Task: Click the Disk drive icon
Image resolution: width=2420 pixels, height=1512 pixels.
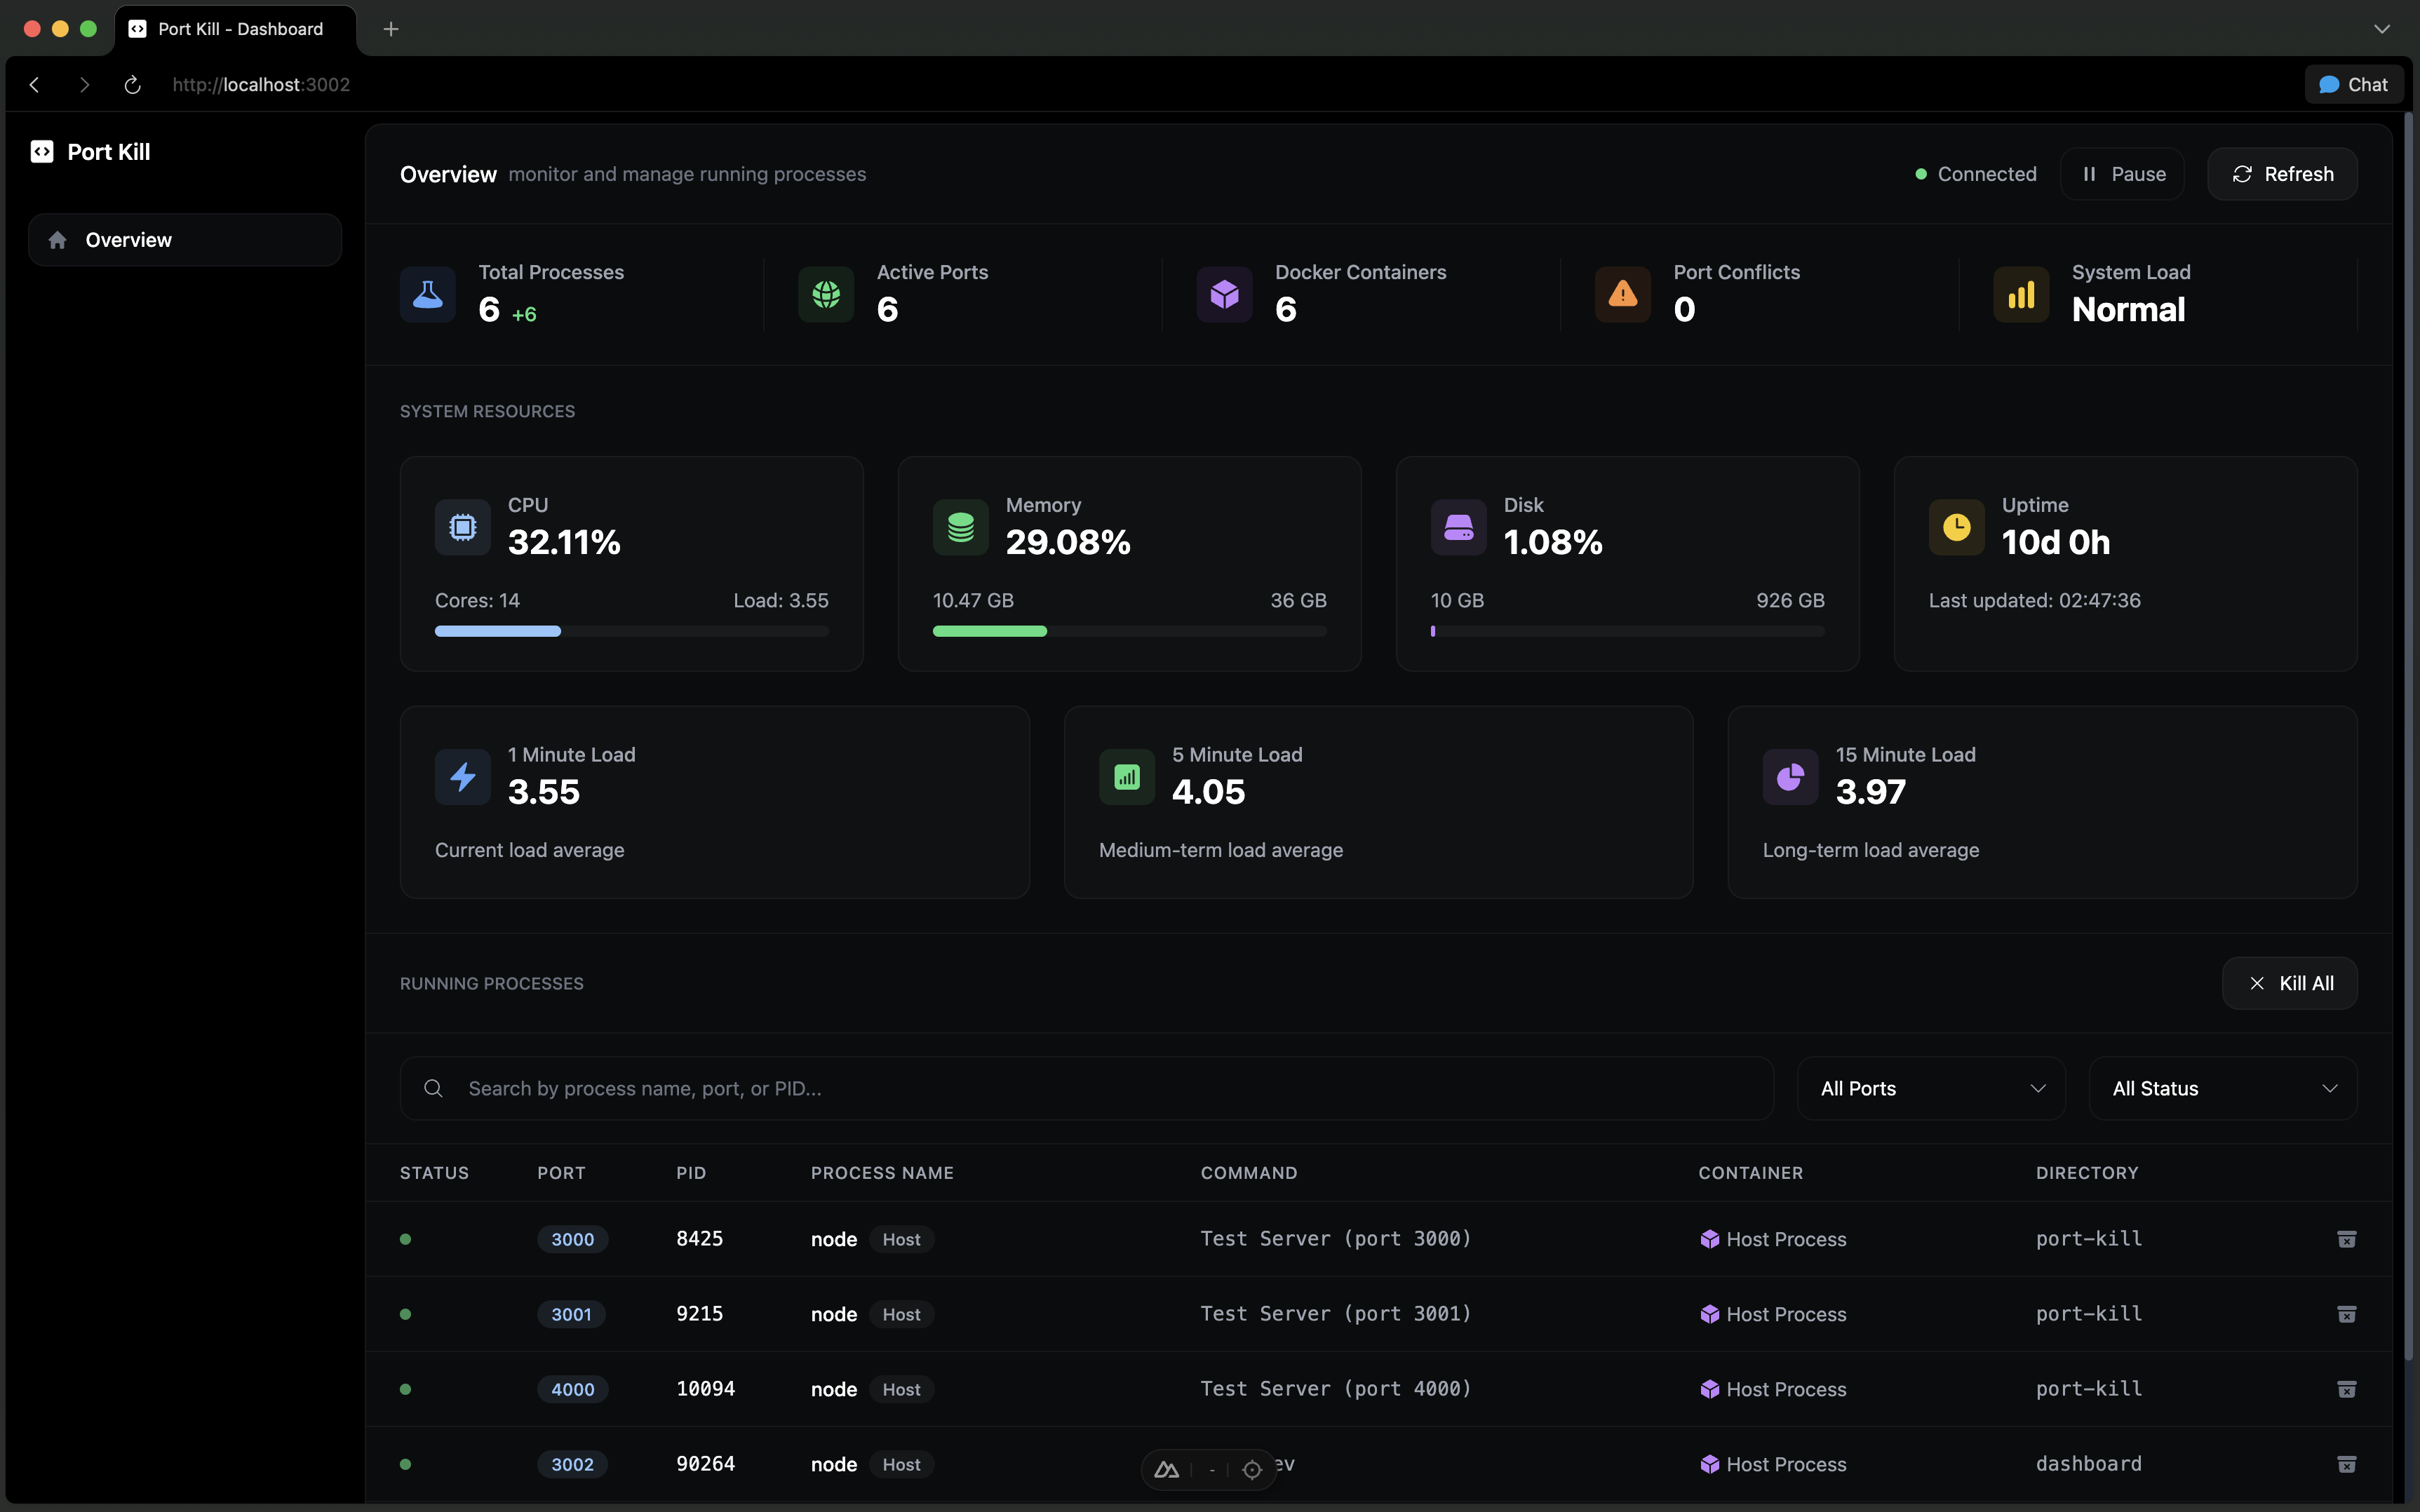Action: [1459, 527]
